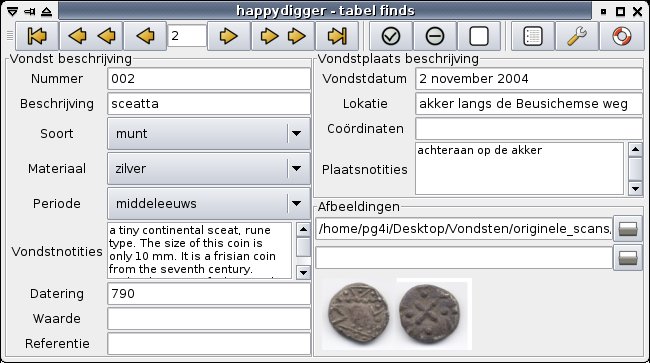Go to the next record
Viewport: 650px width, 363px height.
pos(228,36)
